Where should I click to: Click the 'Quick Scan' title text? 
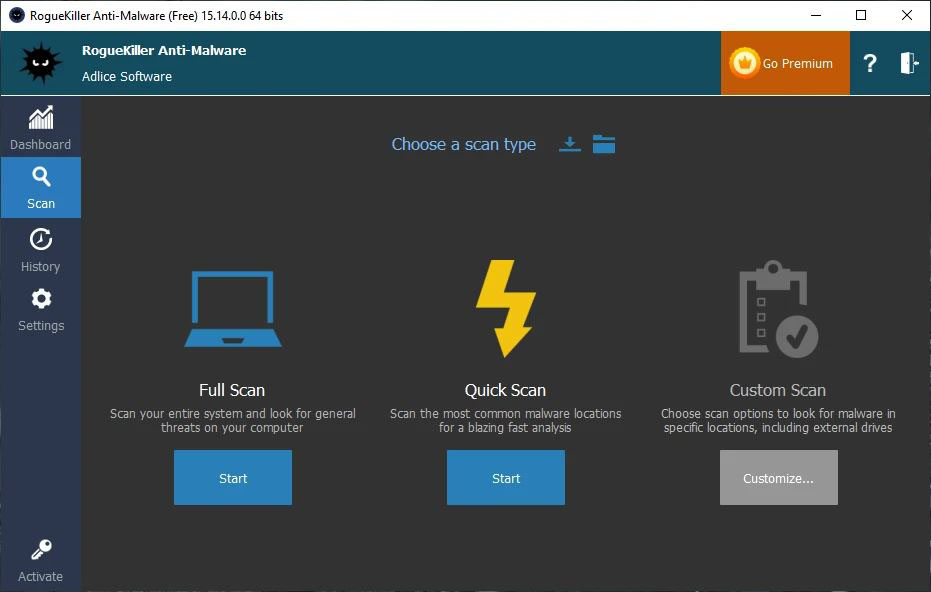click(505, 390)
